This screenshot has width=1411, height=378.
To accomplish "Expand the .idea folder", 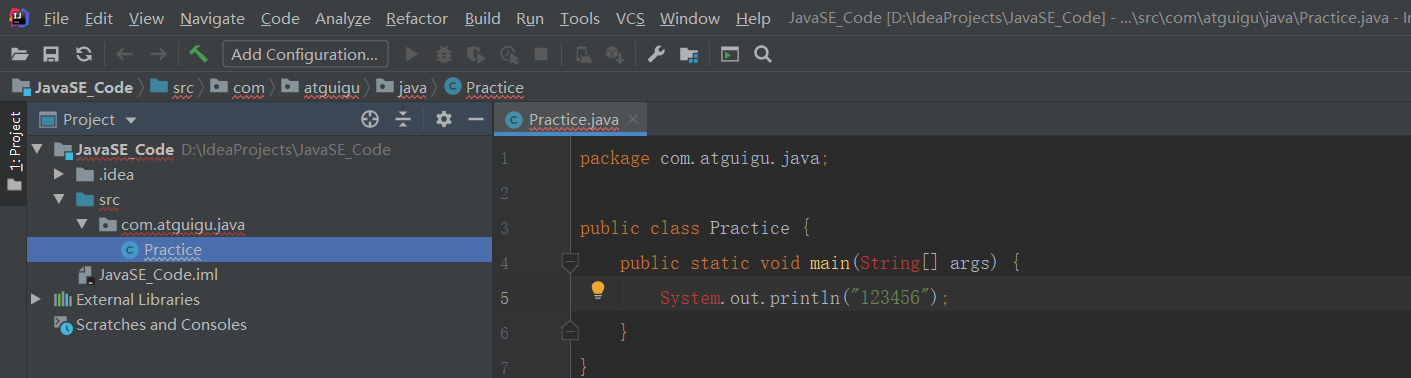I will (60, 174).
